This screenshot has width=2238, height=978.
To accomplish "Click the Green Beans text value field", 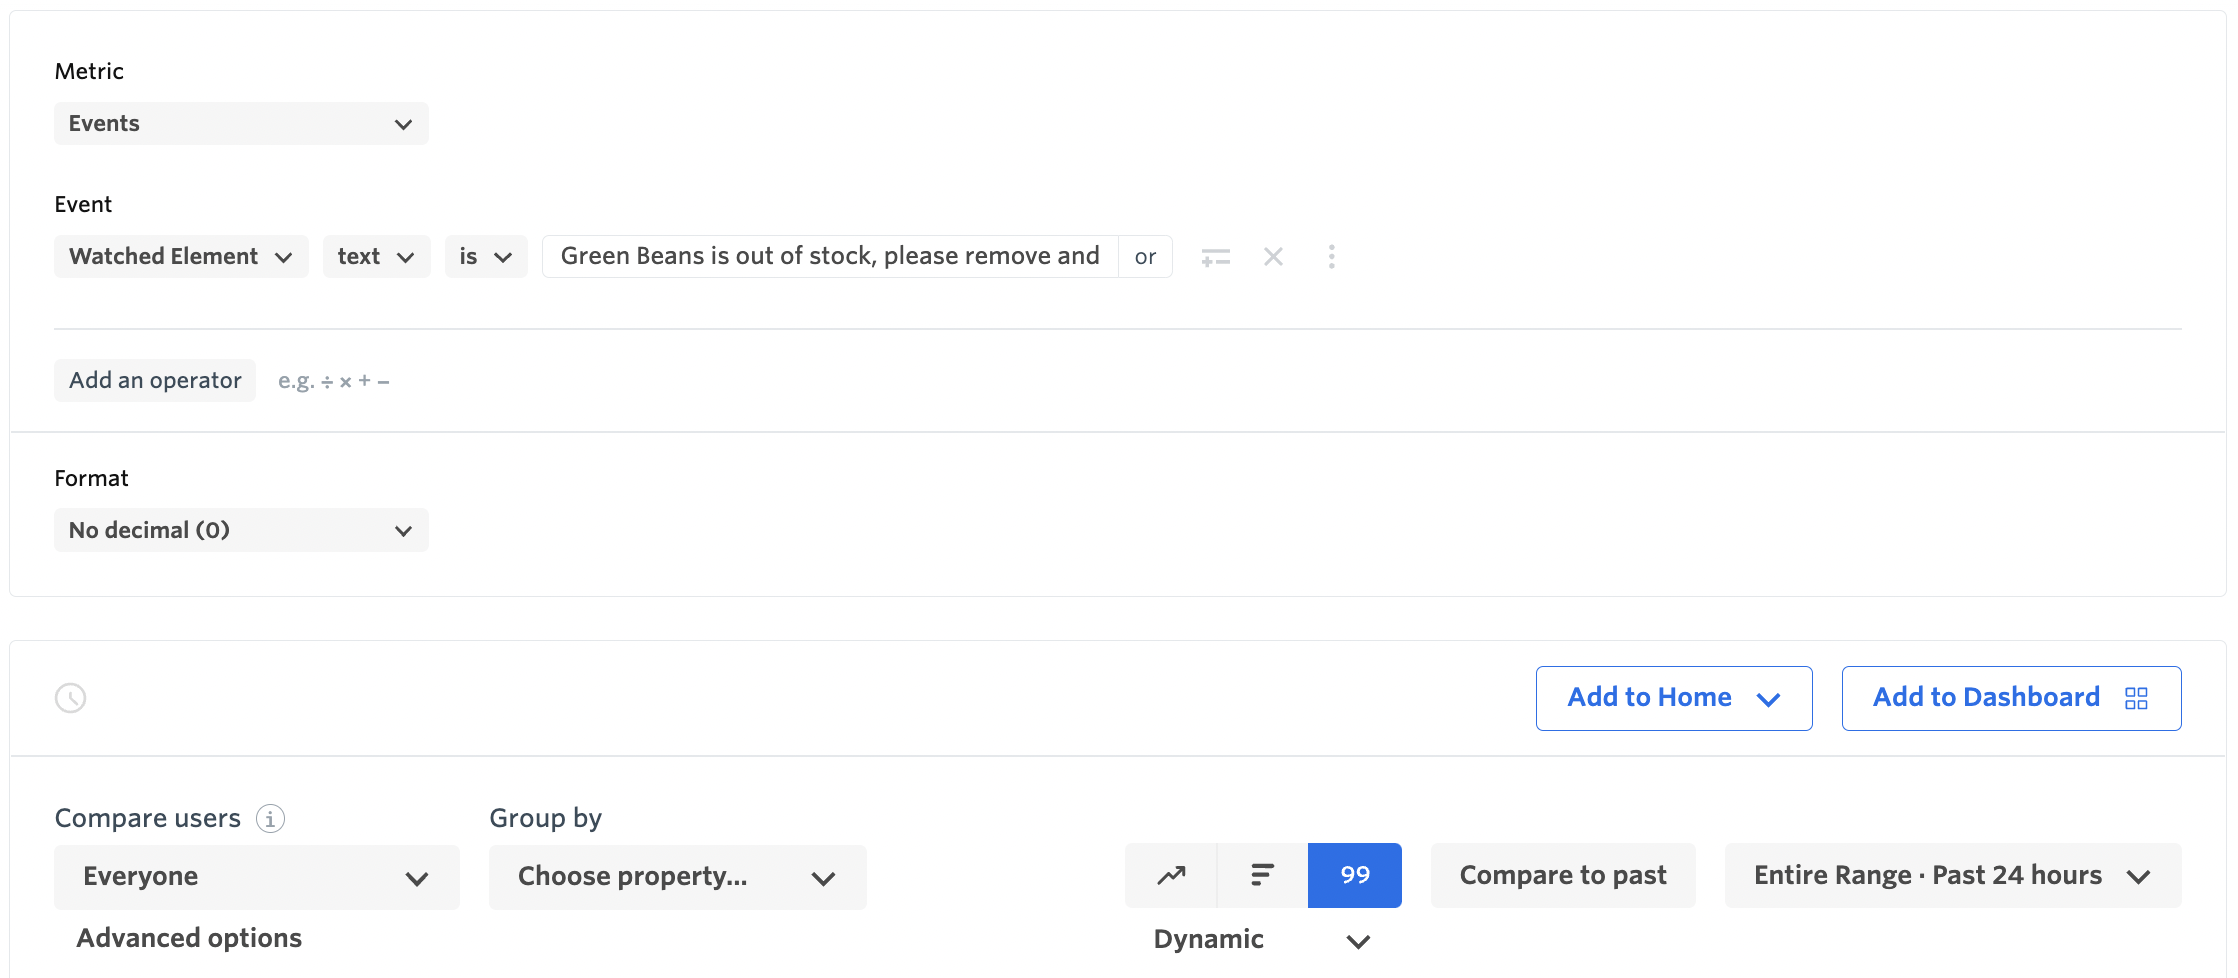I will [x=829, y=257].
